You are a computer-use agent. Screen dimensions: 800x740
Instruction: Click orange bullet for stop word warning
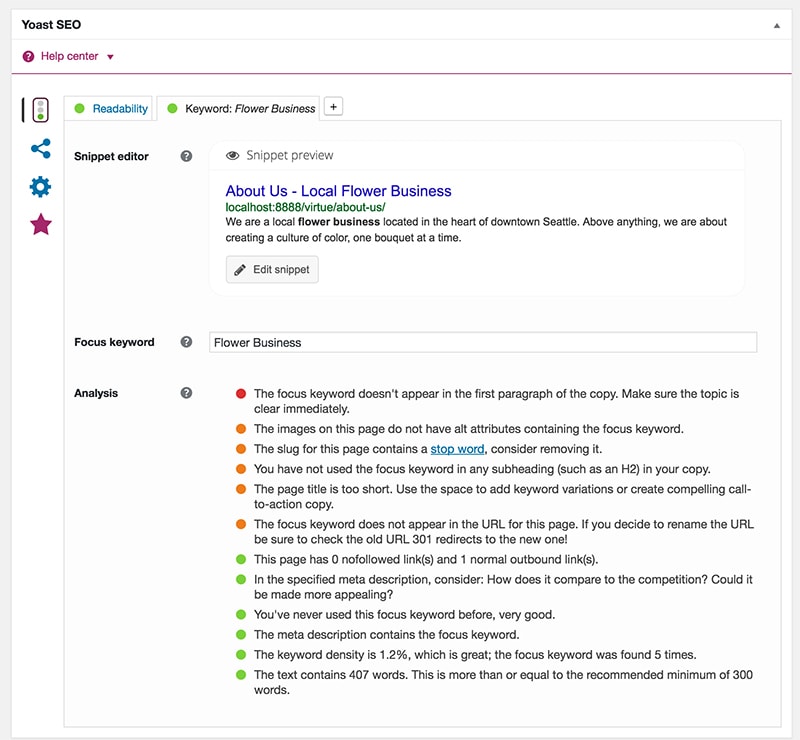tap(241, 449)
